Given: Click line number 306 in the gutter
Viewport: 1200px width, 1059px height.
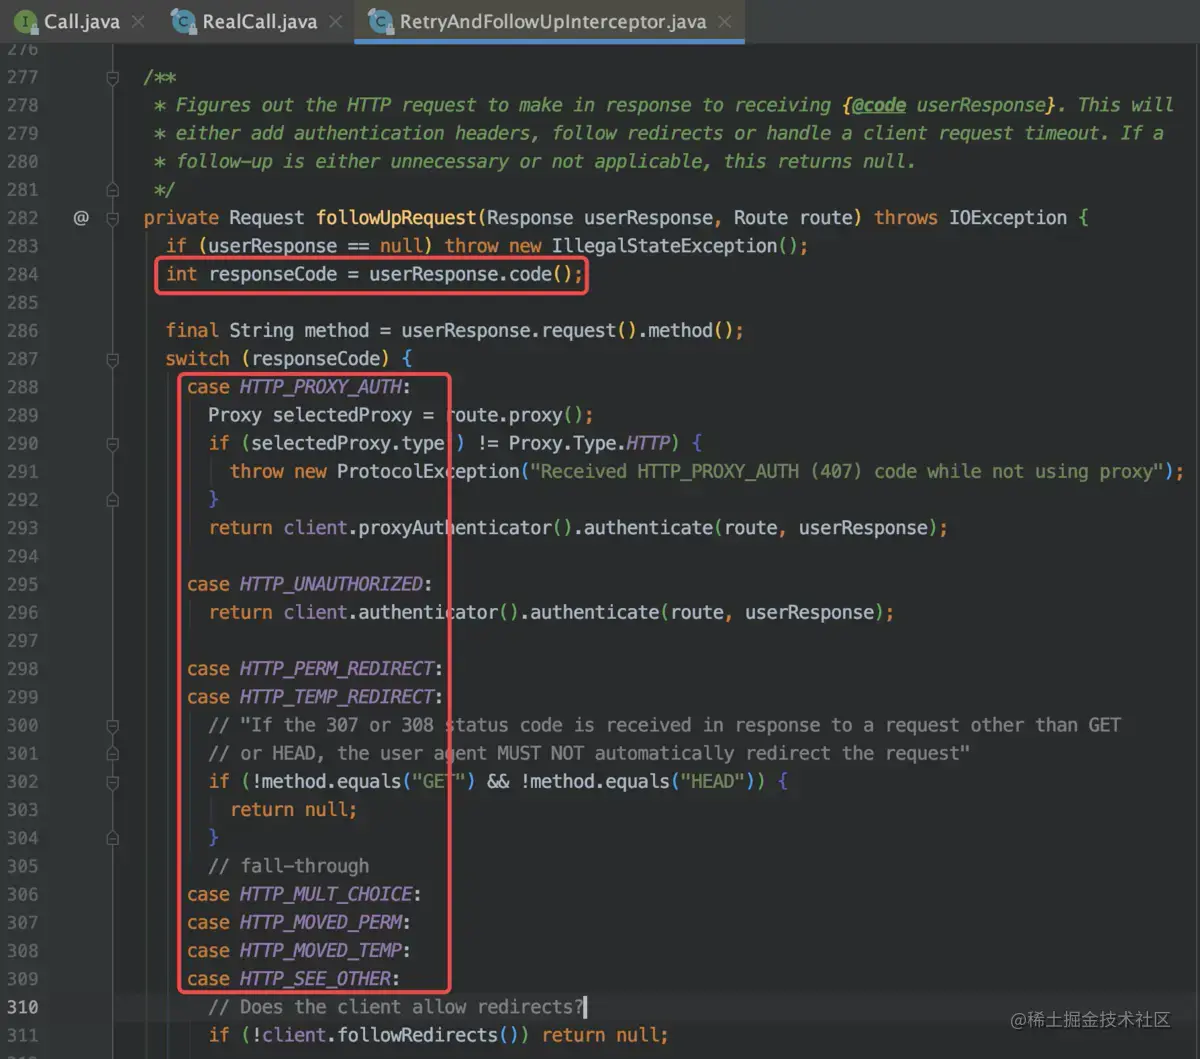Looking at the screenshot, I should pyautogui.click(x=23, y=894).
